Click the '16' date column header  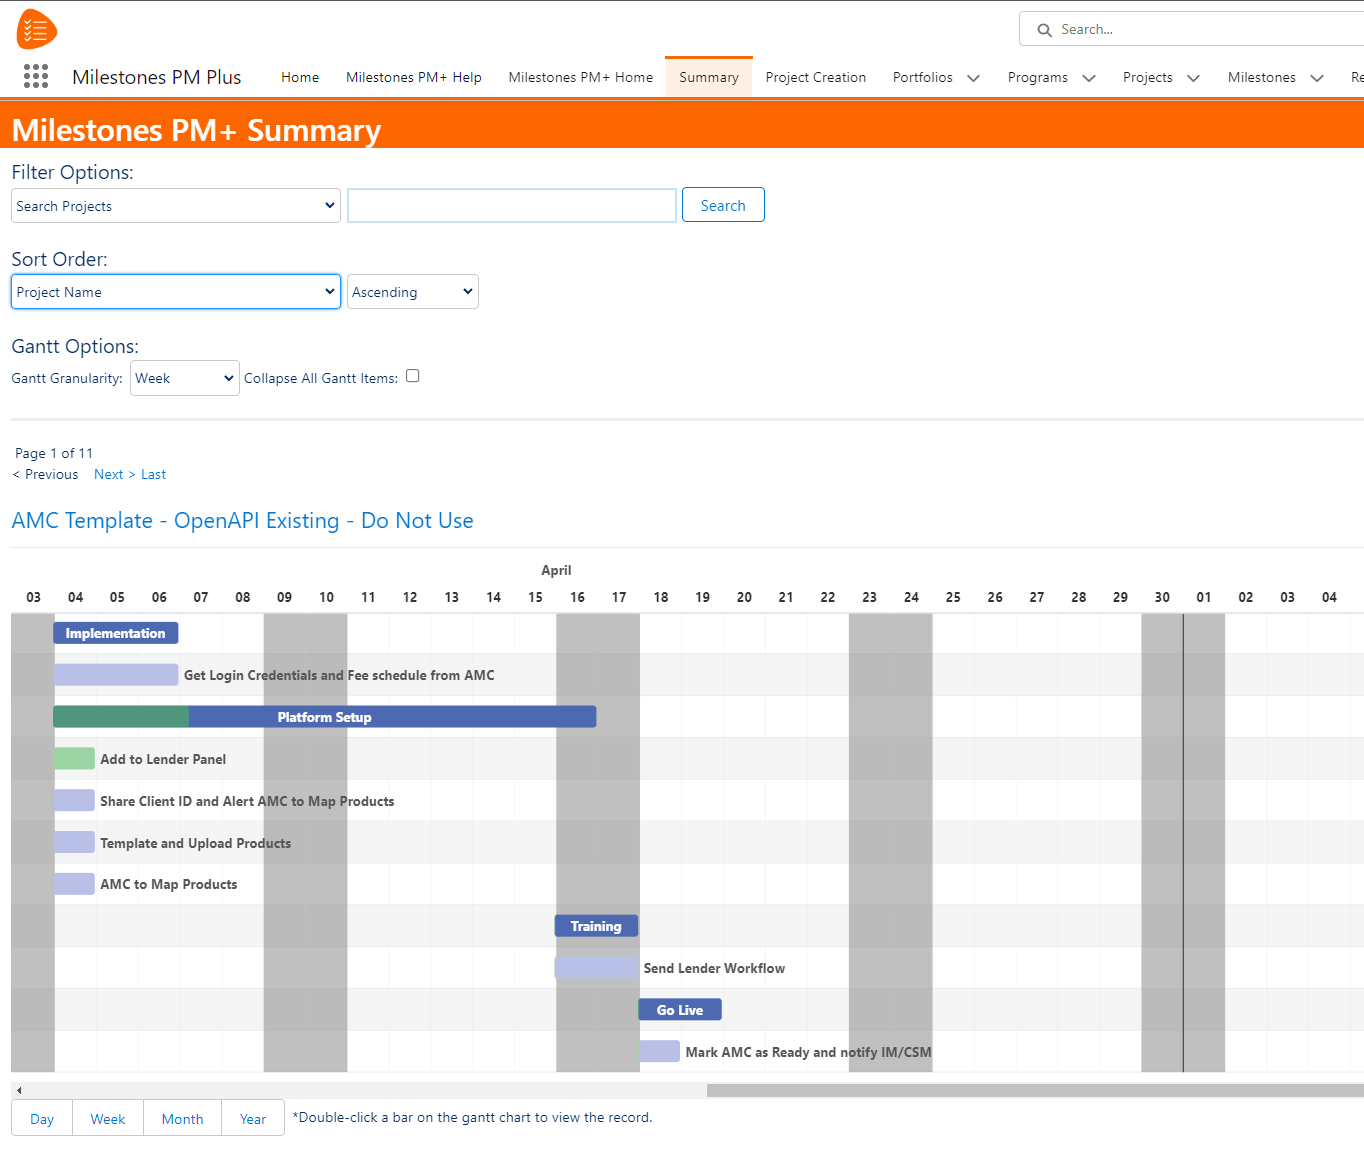[x=577, y=597]
